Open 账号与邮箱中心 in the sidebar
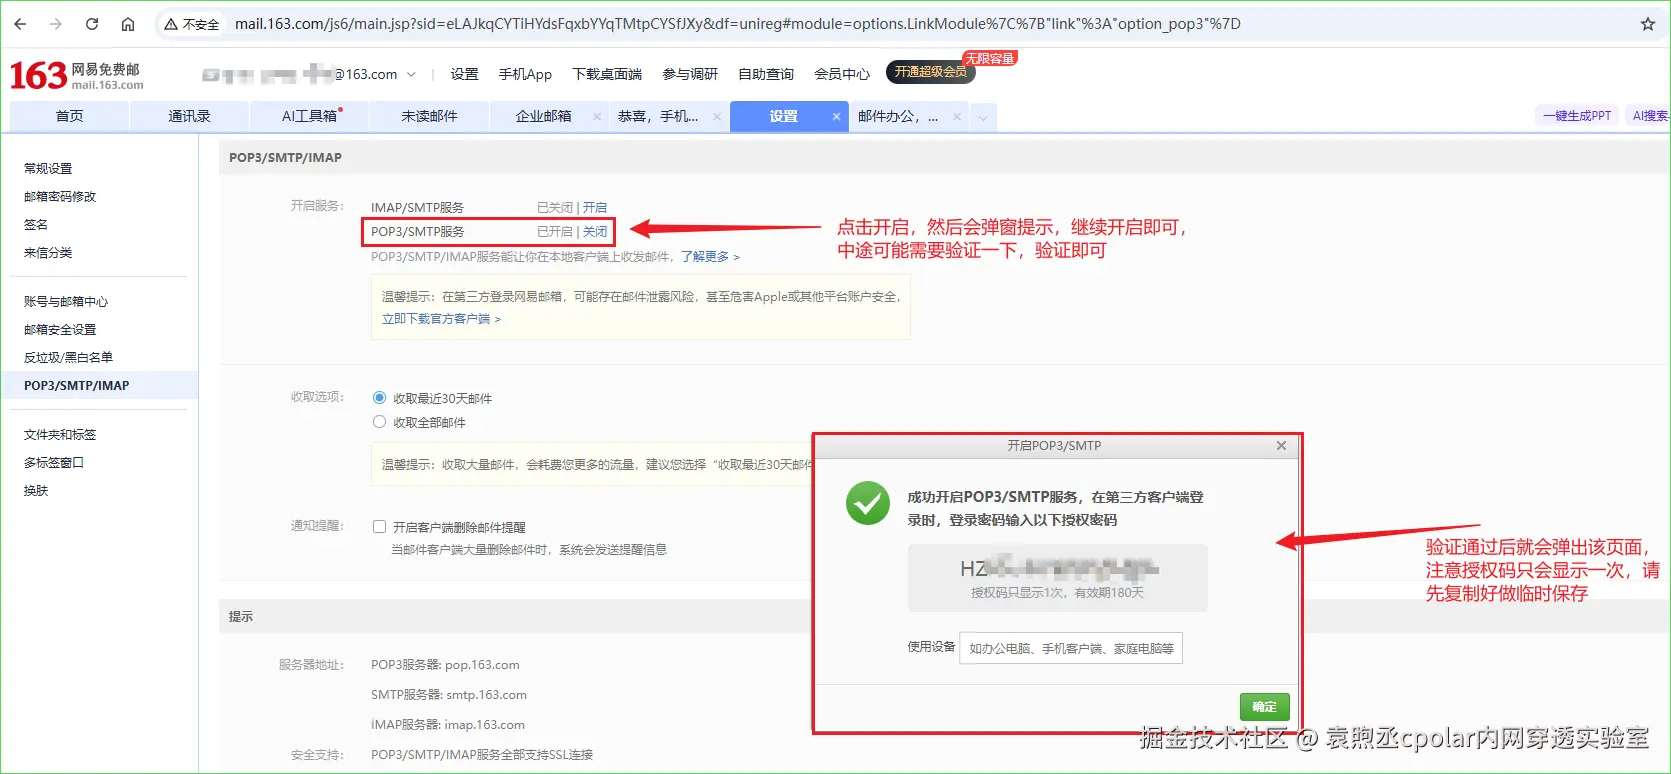Viewport: 1671px width, 774px height. point(66,301)
